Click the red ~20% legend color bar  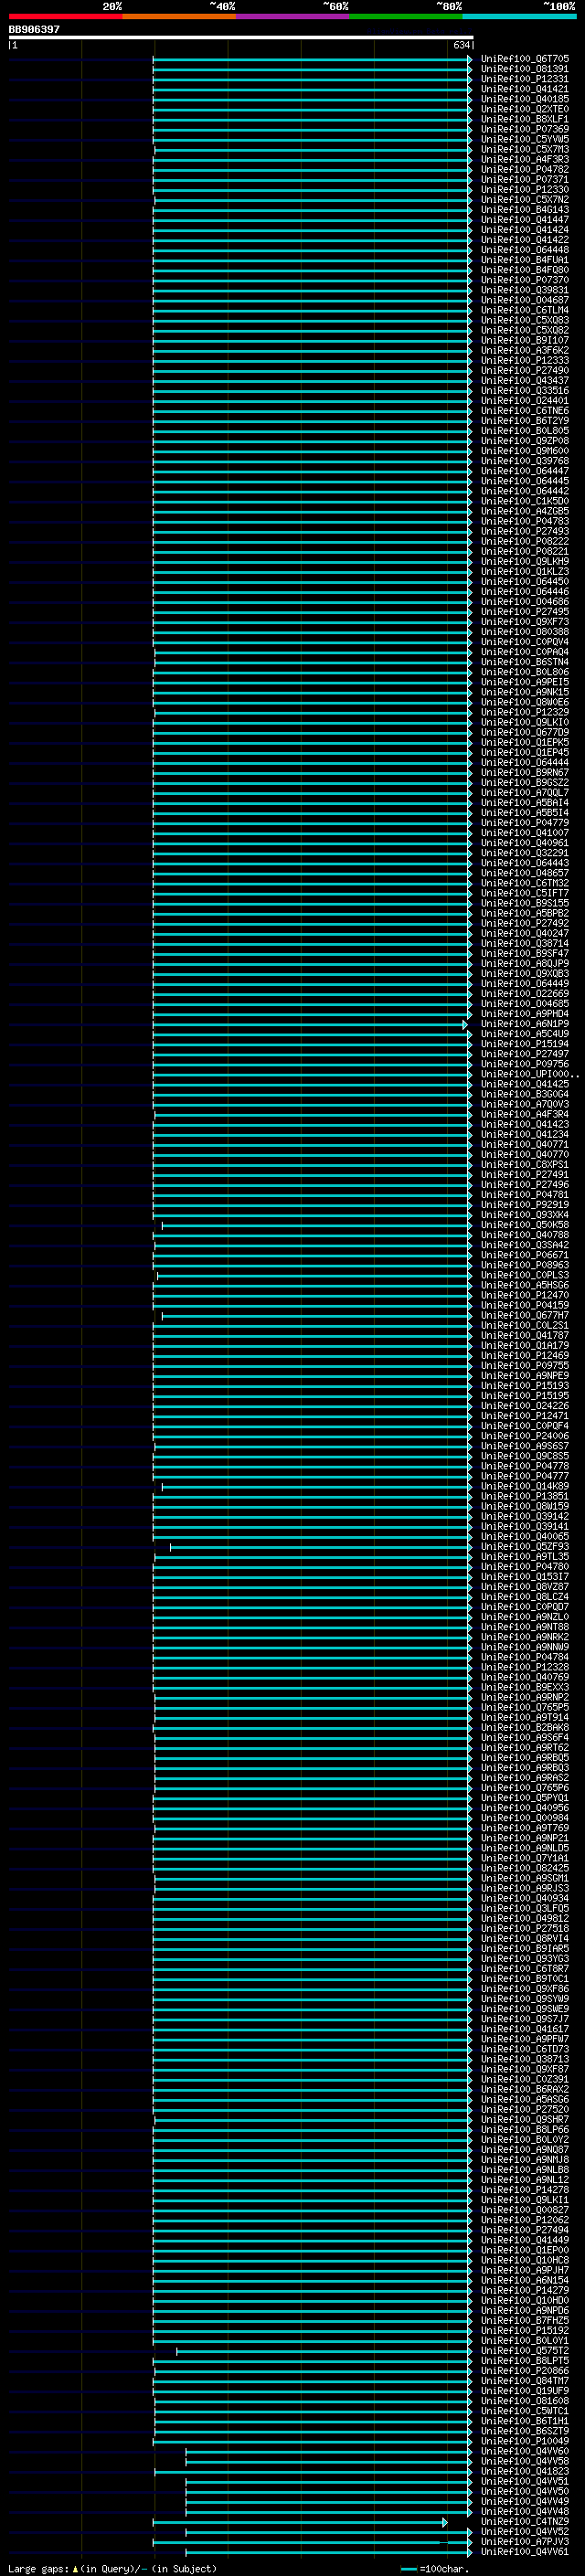coord(65,16)
